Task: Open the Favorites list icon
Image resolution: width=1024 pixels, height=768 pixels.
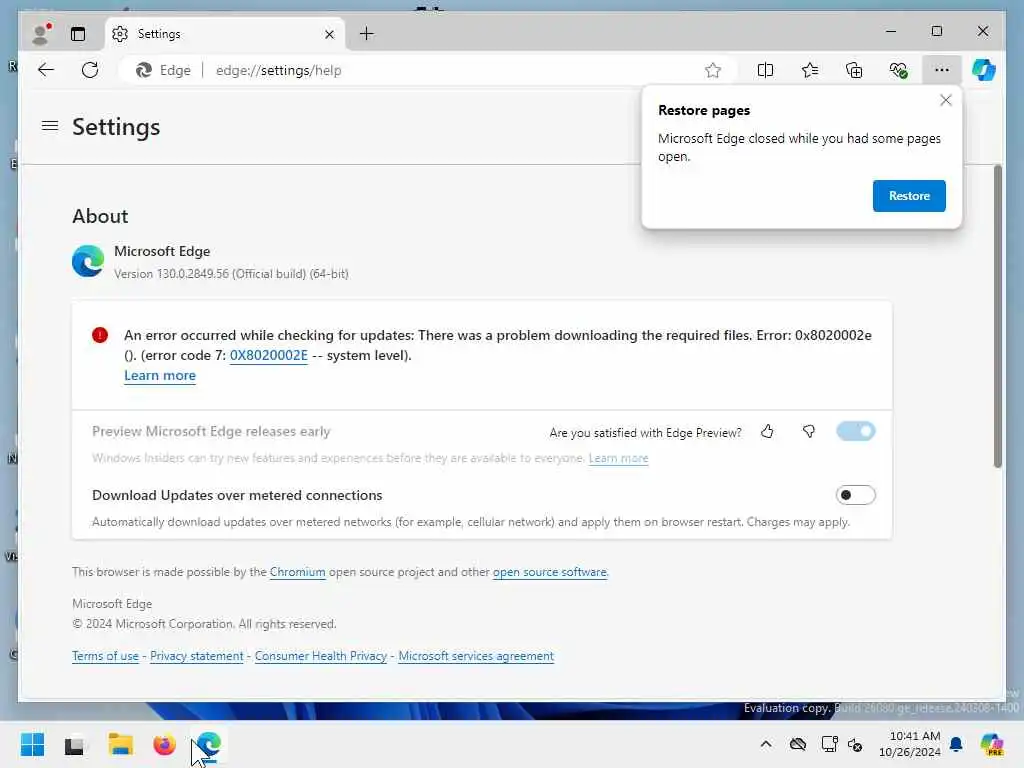Action: [810, 70]
